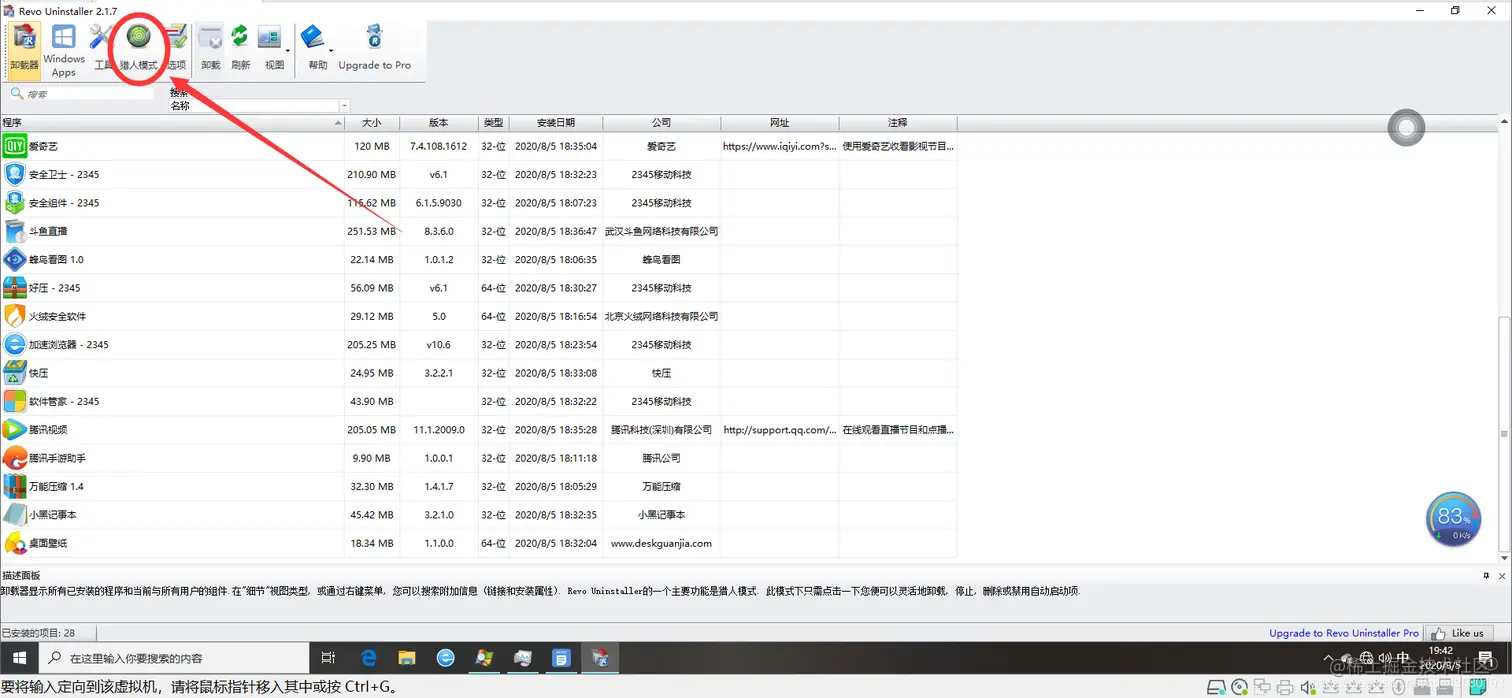The width and height of the screenshot is (1512, 698).
Task: Select 蜂鸟看图 1.0 program icon
Action: [x=14, y=259]
